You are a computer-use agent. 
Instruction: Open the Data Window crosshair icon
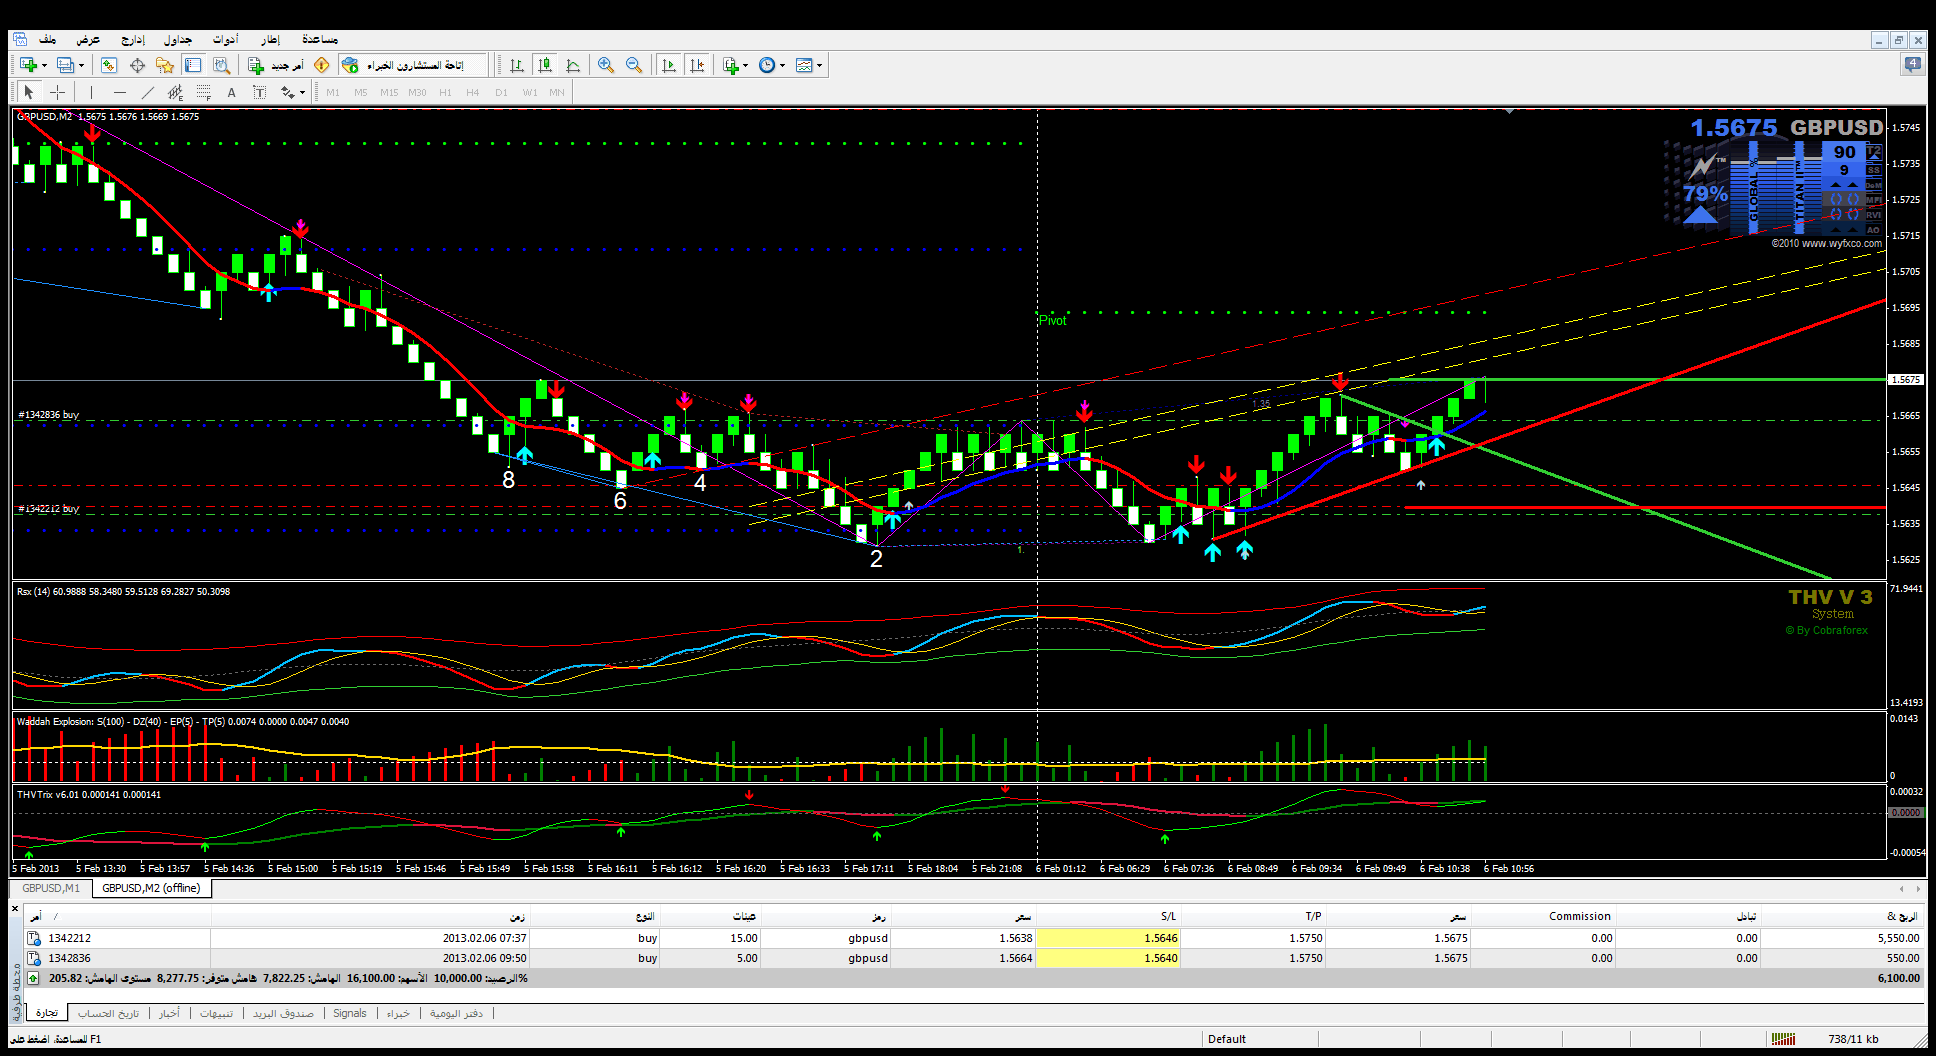pos(137,65)
